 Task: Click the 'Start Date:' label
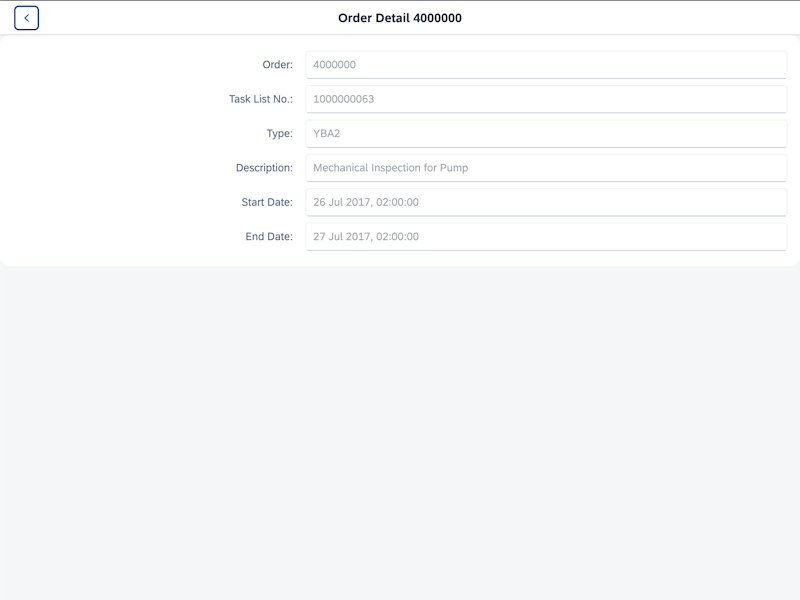tap(267, 202)
